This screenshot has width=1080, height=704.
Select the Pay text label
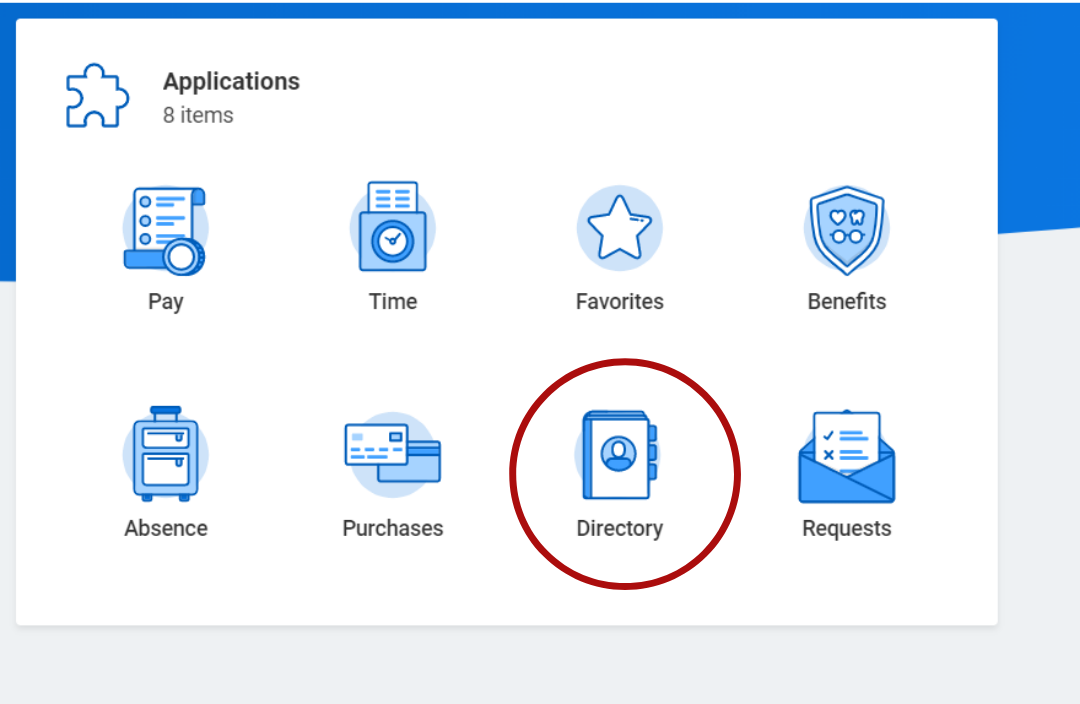(x=166, y=301)
